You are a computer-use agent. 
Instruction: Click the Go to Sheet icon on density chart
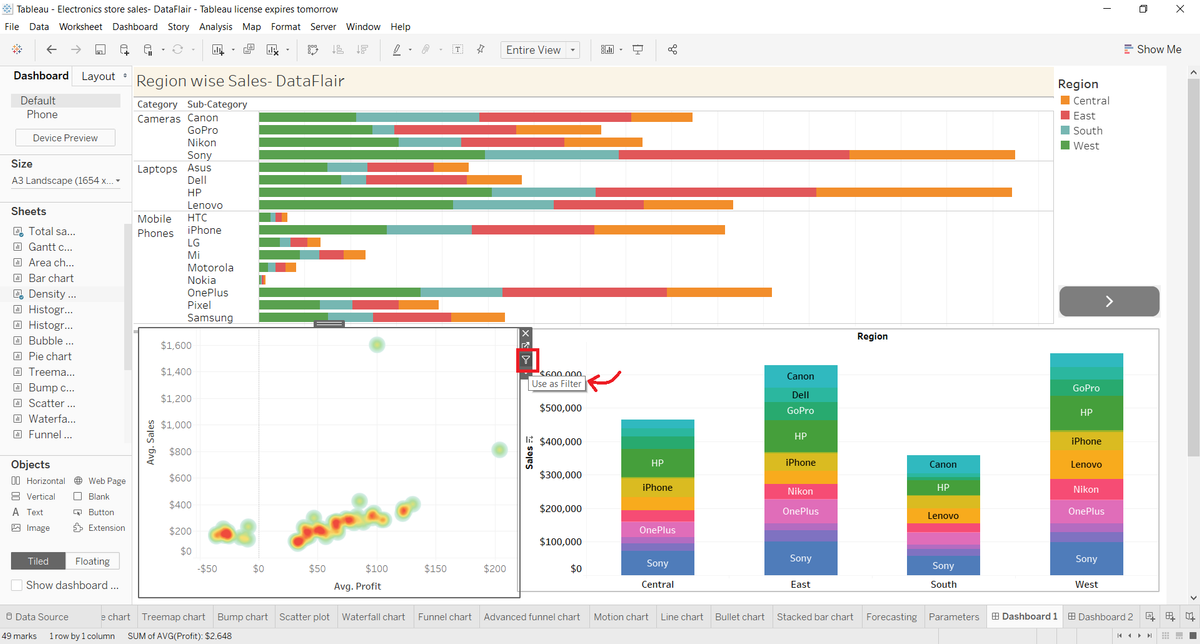point(526,346)
